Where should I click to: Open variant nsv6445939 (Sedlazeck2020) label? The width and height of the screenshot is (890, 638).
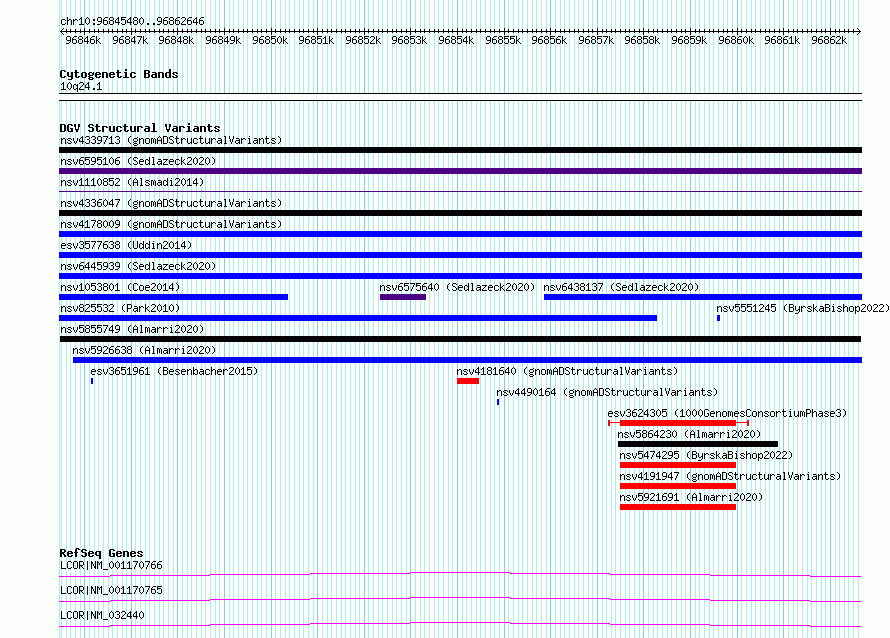[x=138, y=266]
